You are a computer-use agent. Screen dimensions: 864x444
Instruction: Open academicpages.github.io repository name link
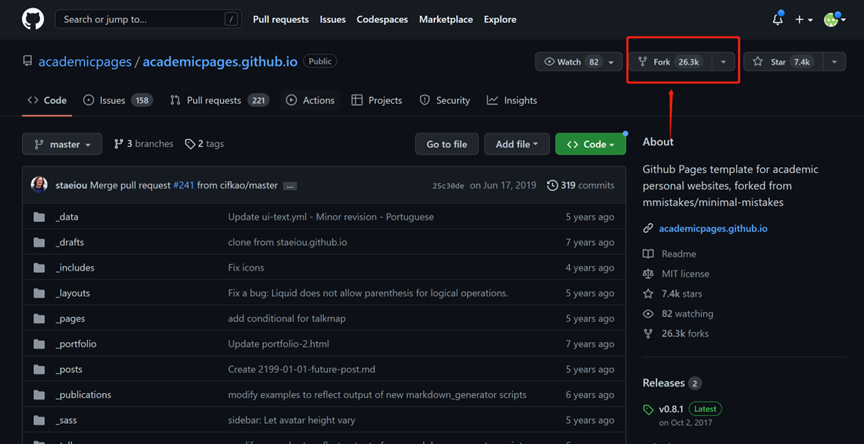pyautogui.click(x=220, y=62)
